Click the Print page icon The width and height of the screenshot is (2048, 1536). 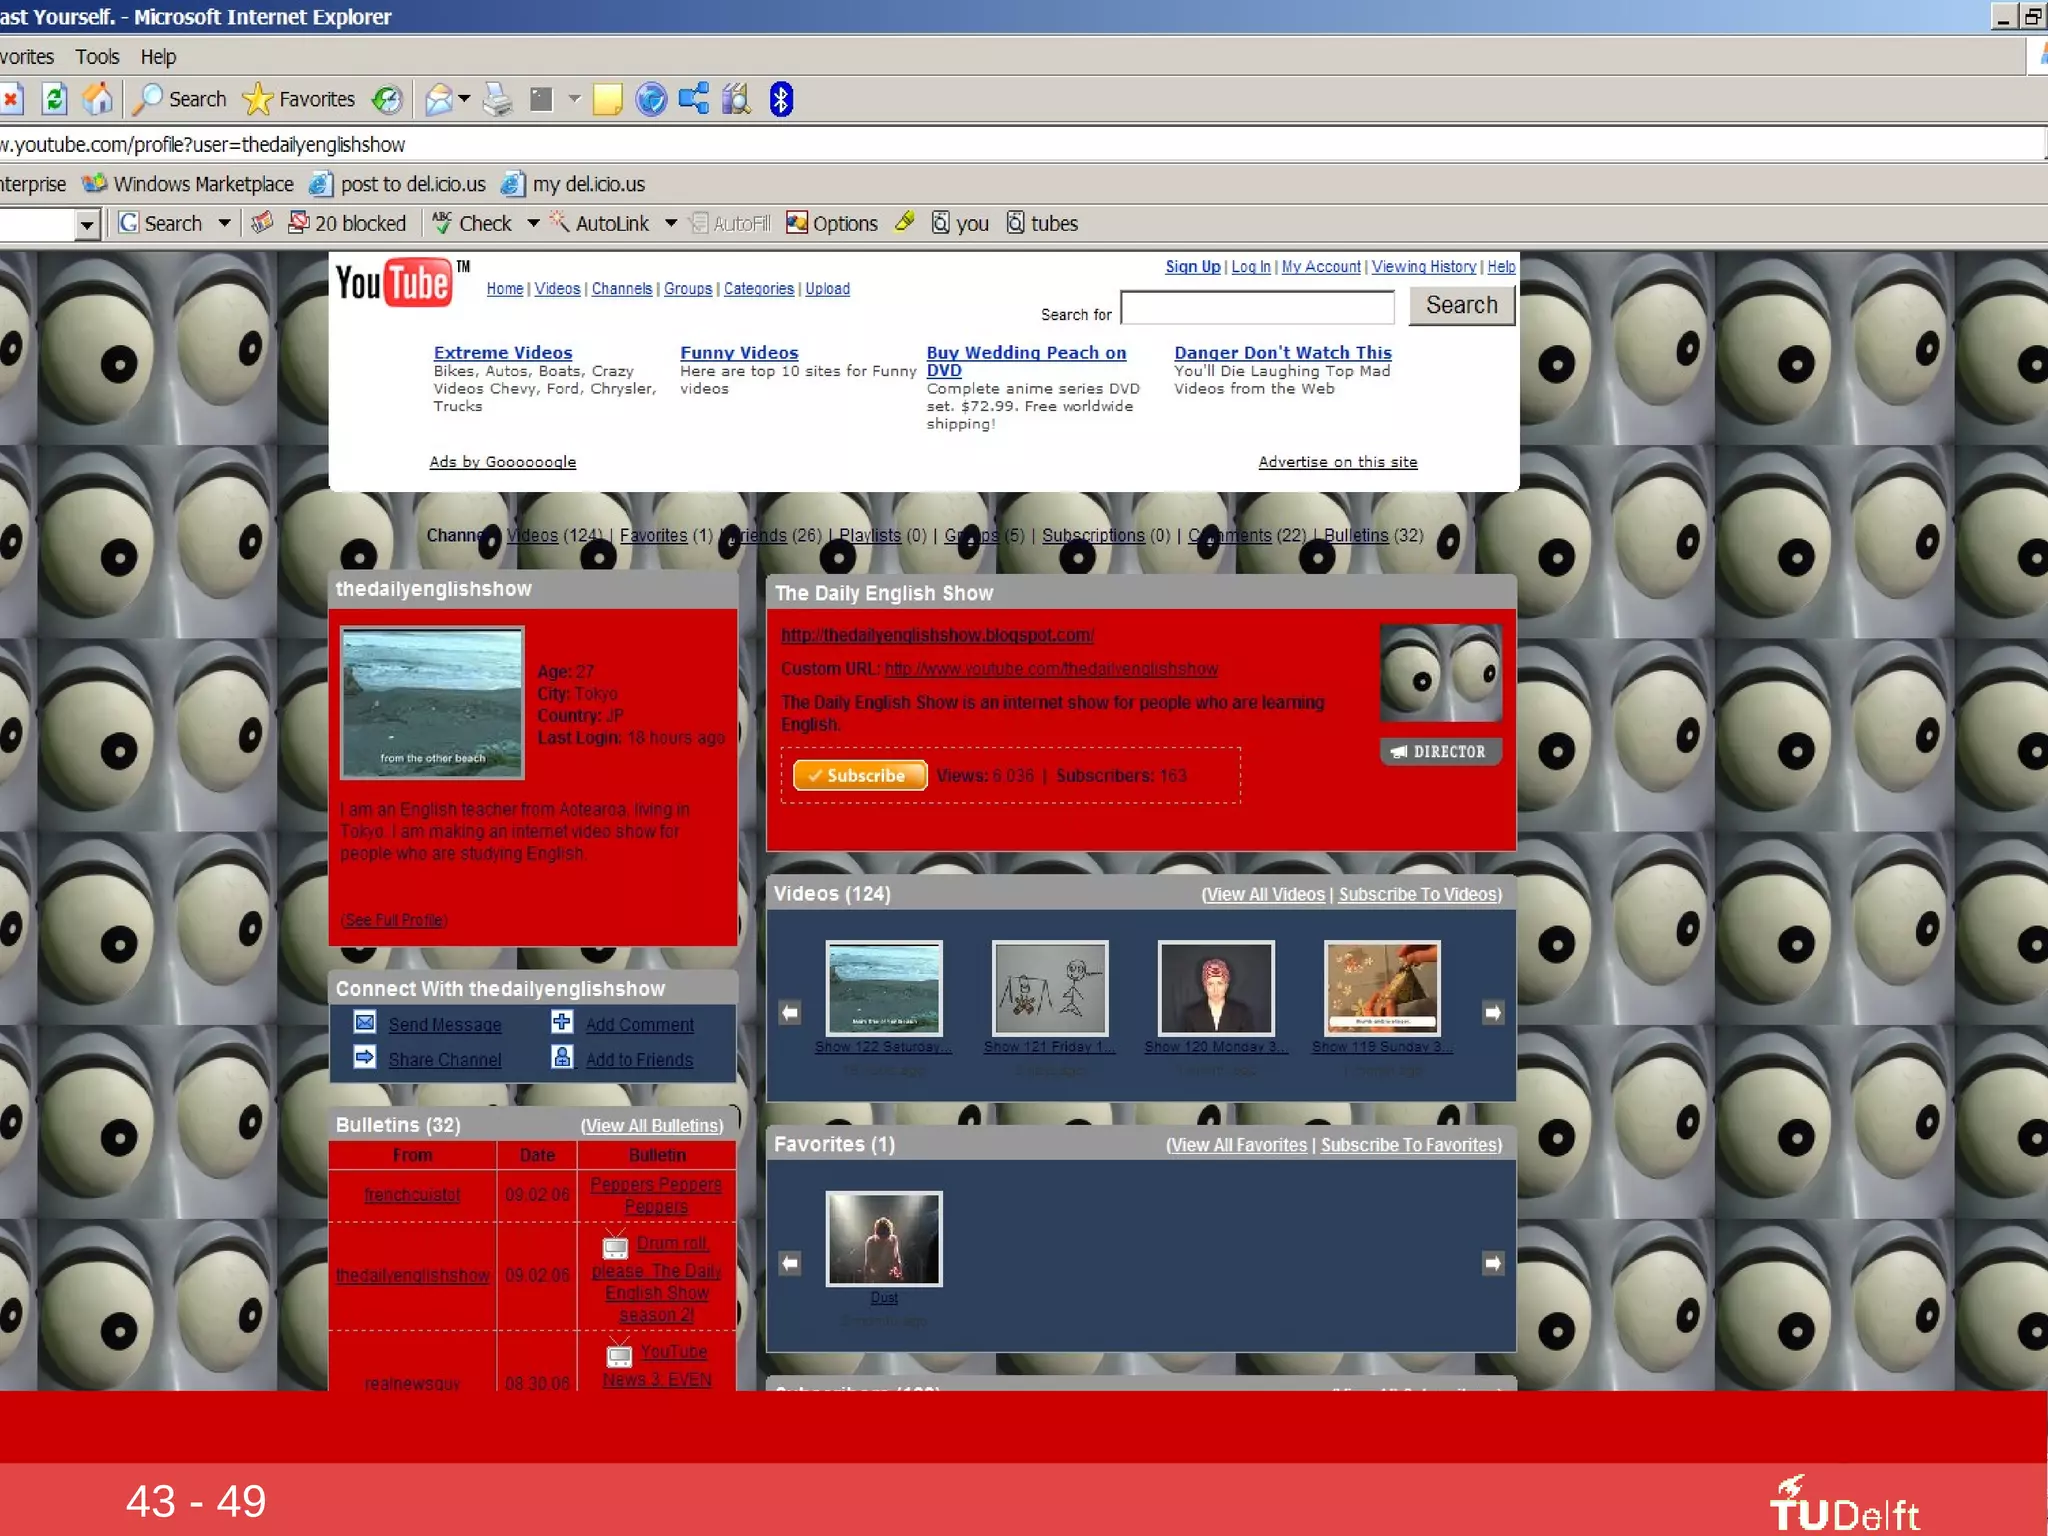tap(497, 99)
